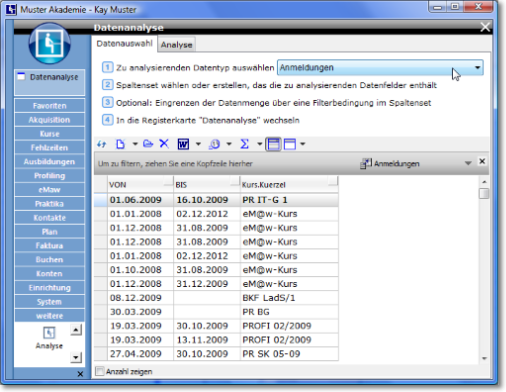Open the Fehlzeiten sidebar section
The width and height of the screenshot is (506, 392).
click(x=50, y=148)
